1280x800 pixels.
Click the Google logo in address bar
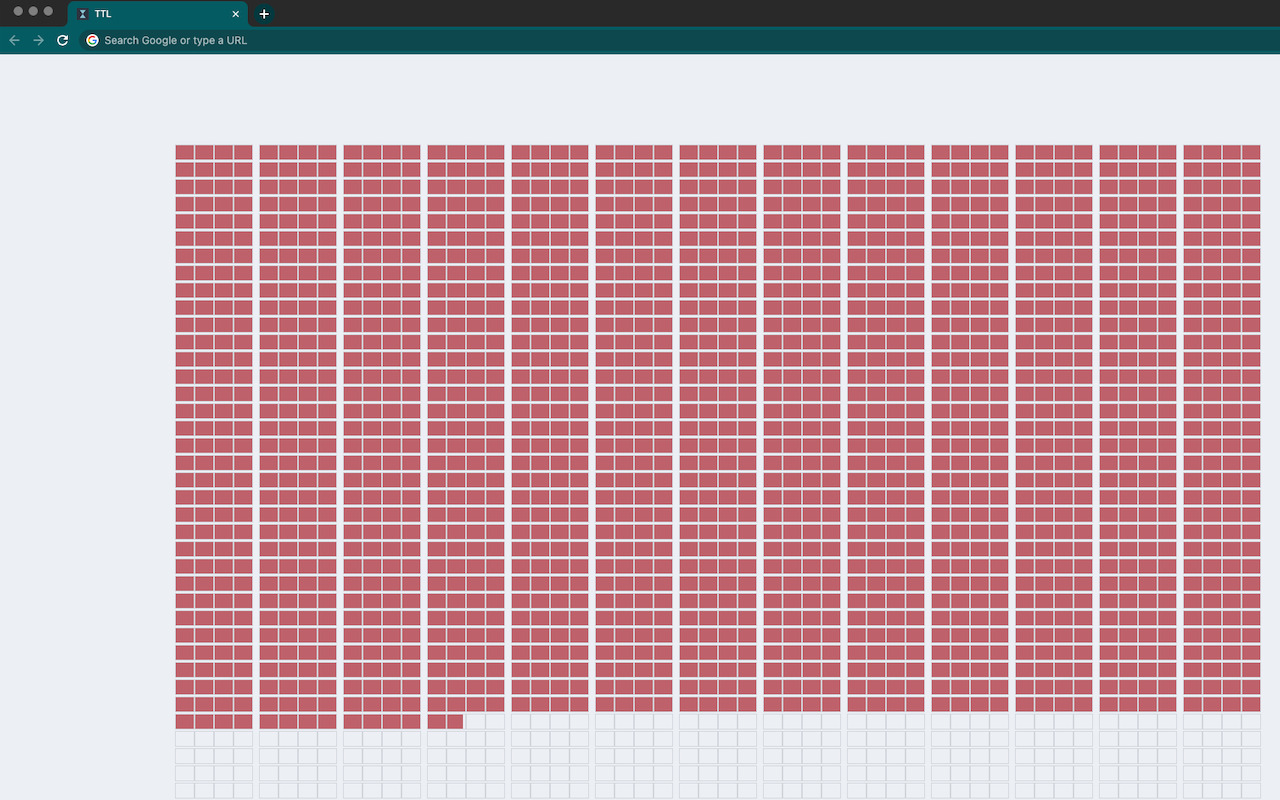(x=92, y=40)
